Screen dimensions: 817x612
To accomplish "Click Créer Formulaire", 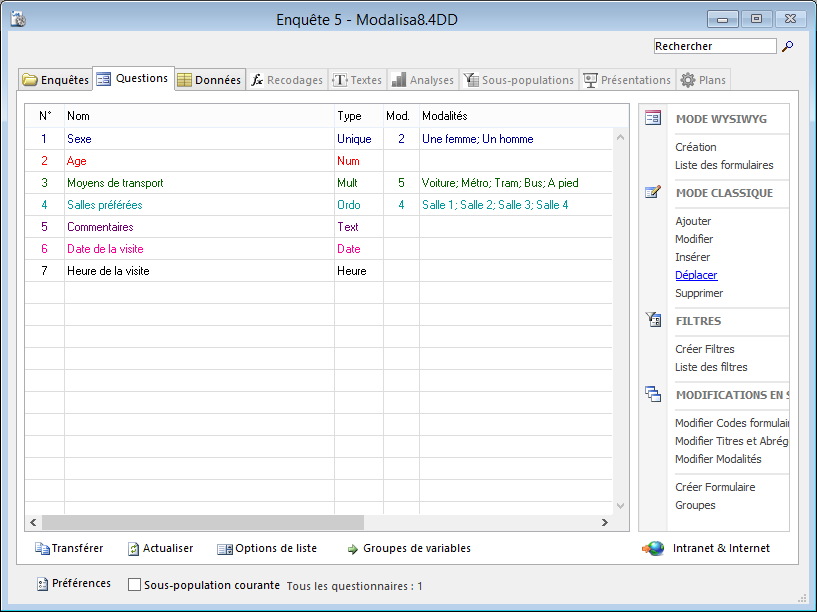I will (715, 487).
